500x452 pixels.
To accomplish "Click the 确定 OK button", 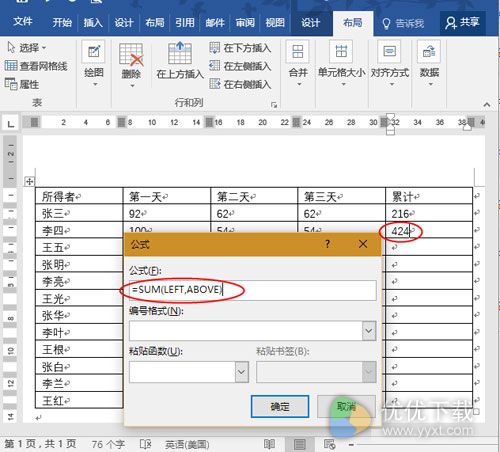I will [x=280, y=406].
